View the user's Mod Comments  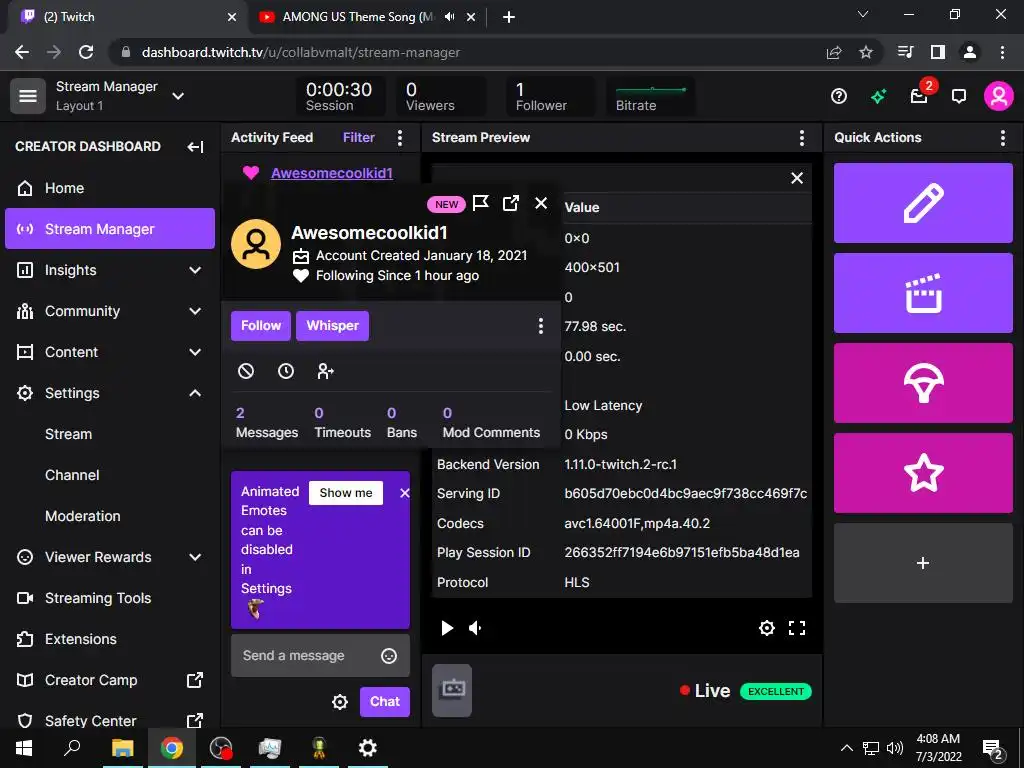pos(491,423)
